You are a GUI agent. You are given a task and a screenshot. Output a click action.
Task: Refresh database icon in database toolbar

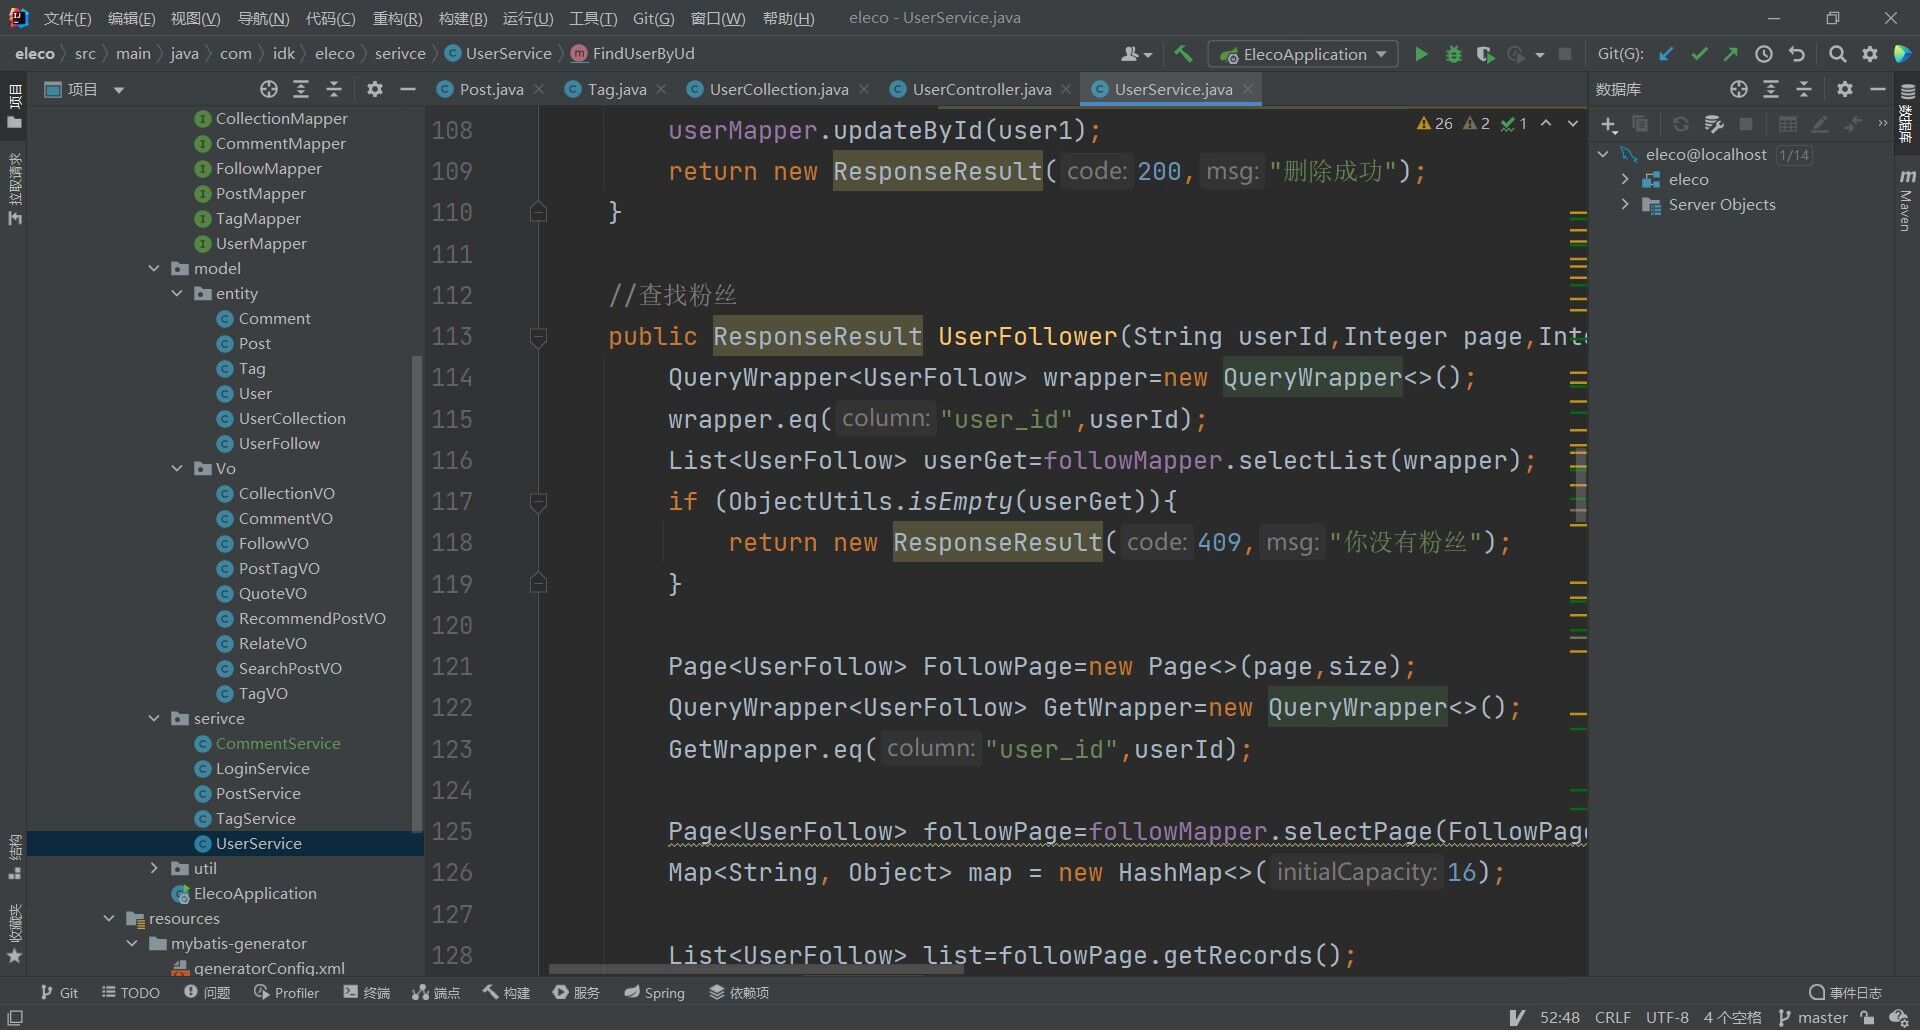coord(1680,124)
